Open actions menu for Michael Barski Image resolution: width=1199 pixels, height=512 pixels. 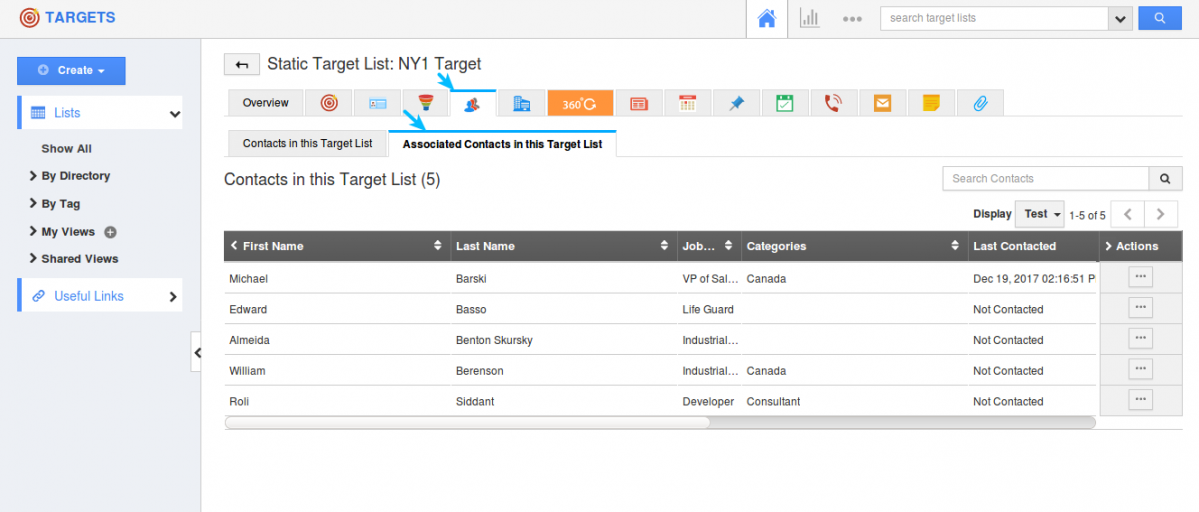tap(1140, 277)
